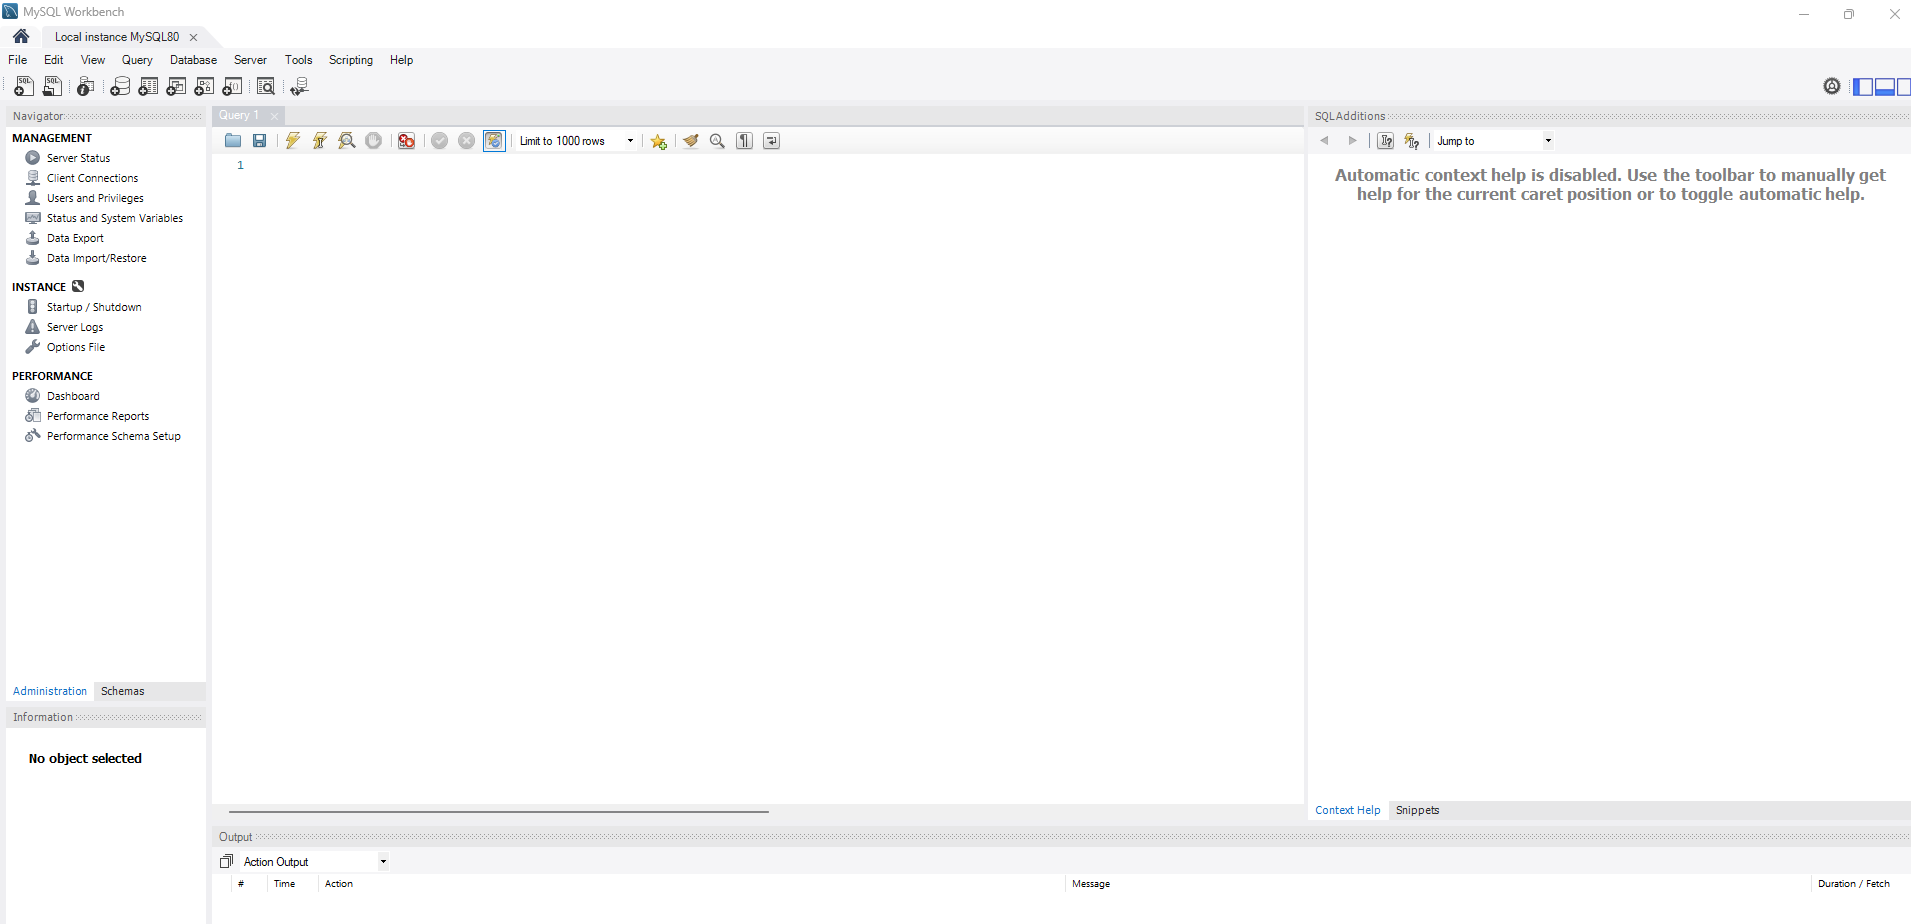Screen dimensions: 1911x924
Task: Commit transaction checkmark icon
Action: coord(440,141)
